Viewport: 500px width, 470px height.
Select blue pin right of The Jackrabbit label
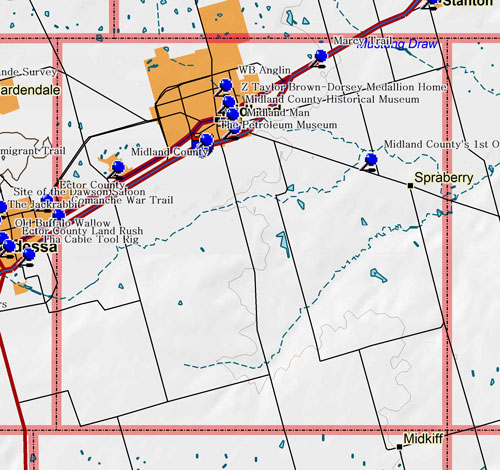[59, 215]
